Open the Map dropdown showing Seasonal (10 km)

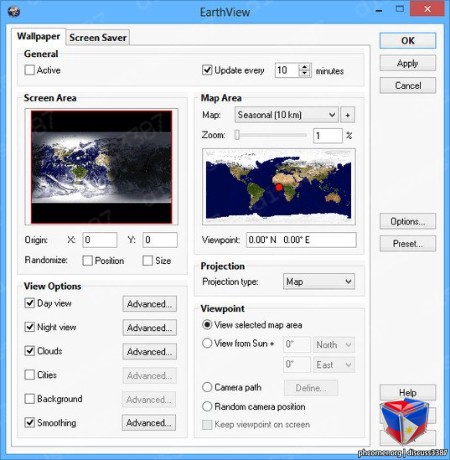point(286,115)
